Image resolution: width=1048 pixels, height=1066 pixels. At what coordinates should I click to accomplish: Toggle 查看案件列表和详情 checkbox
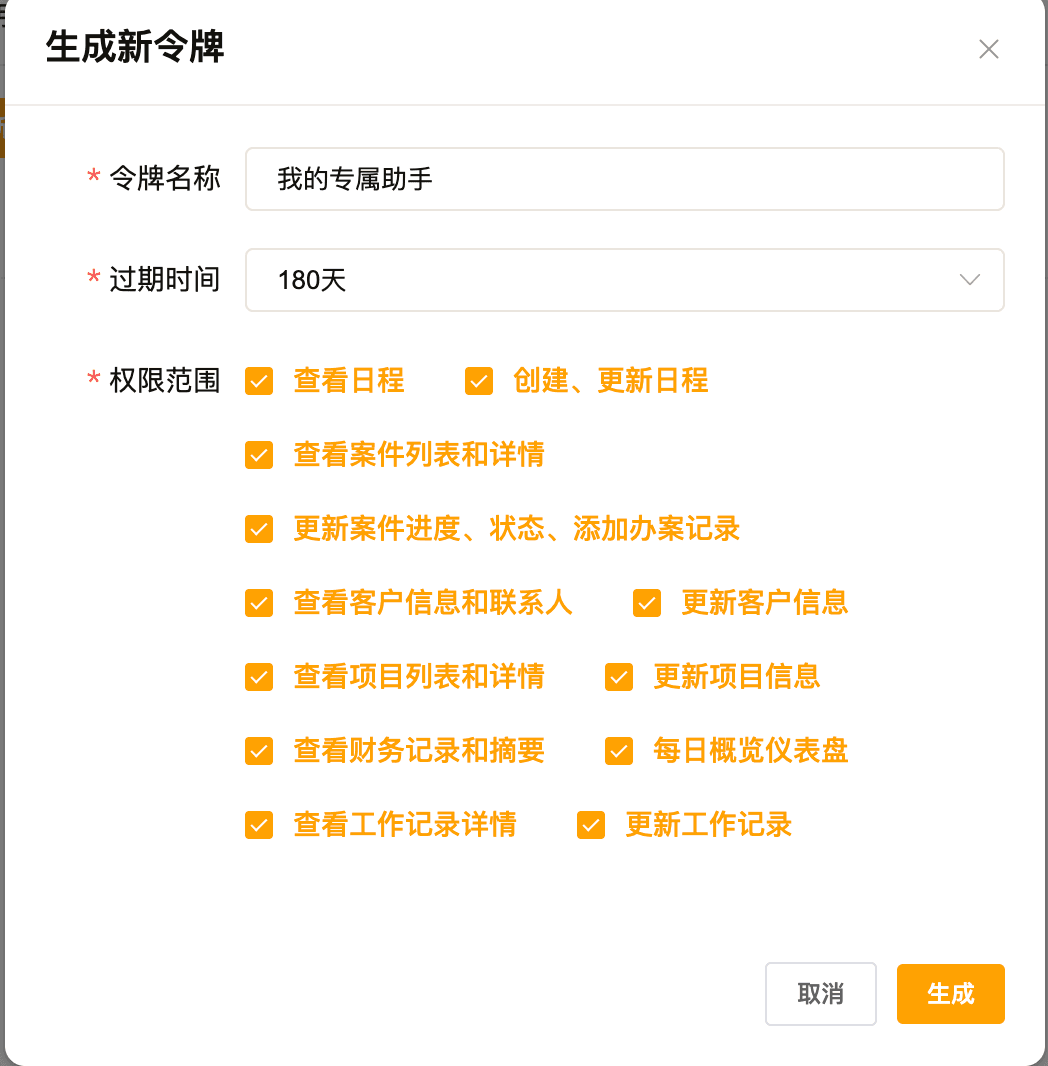259,455
